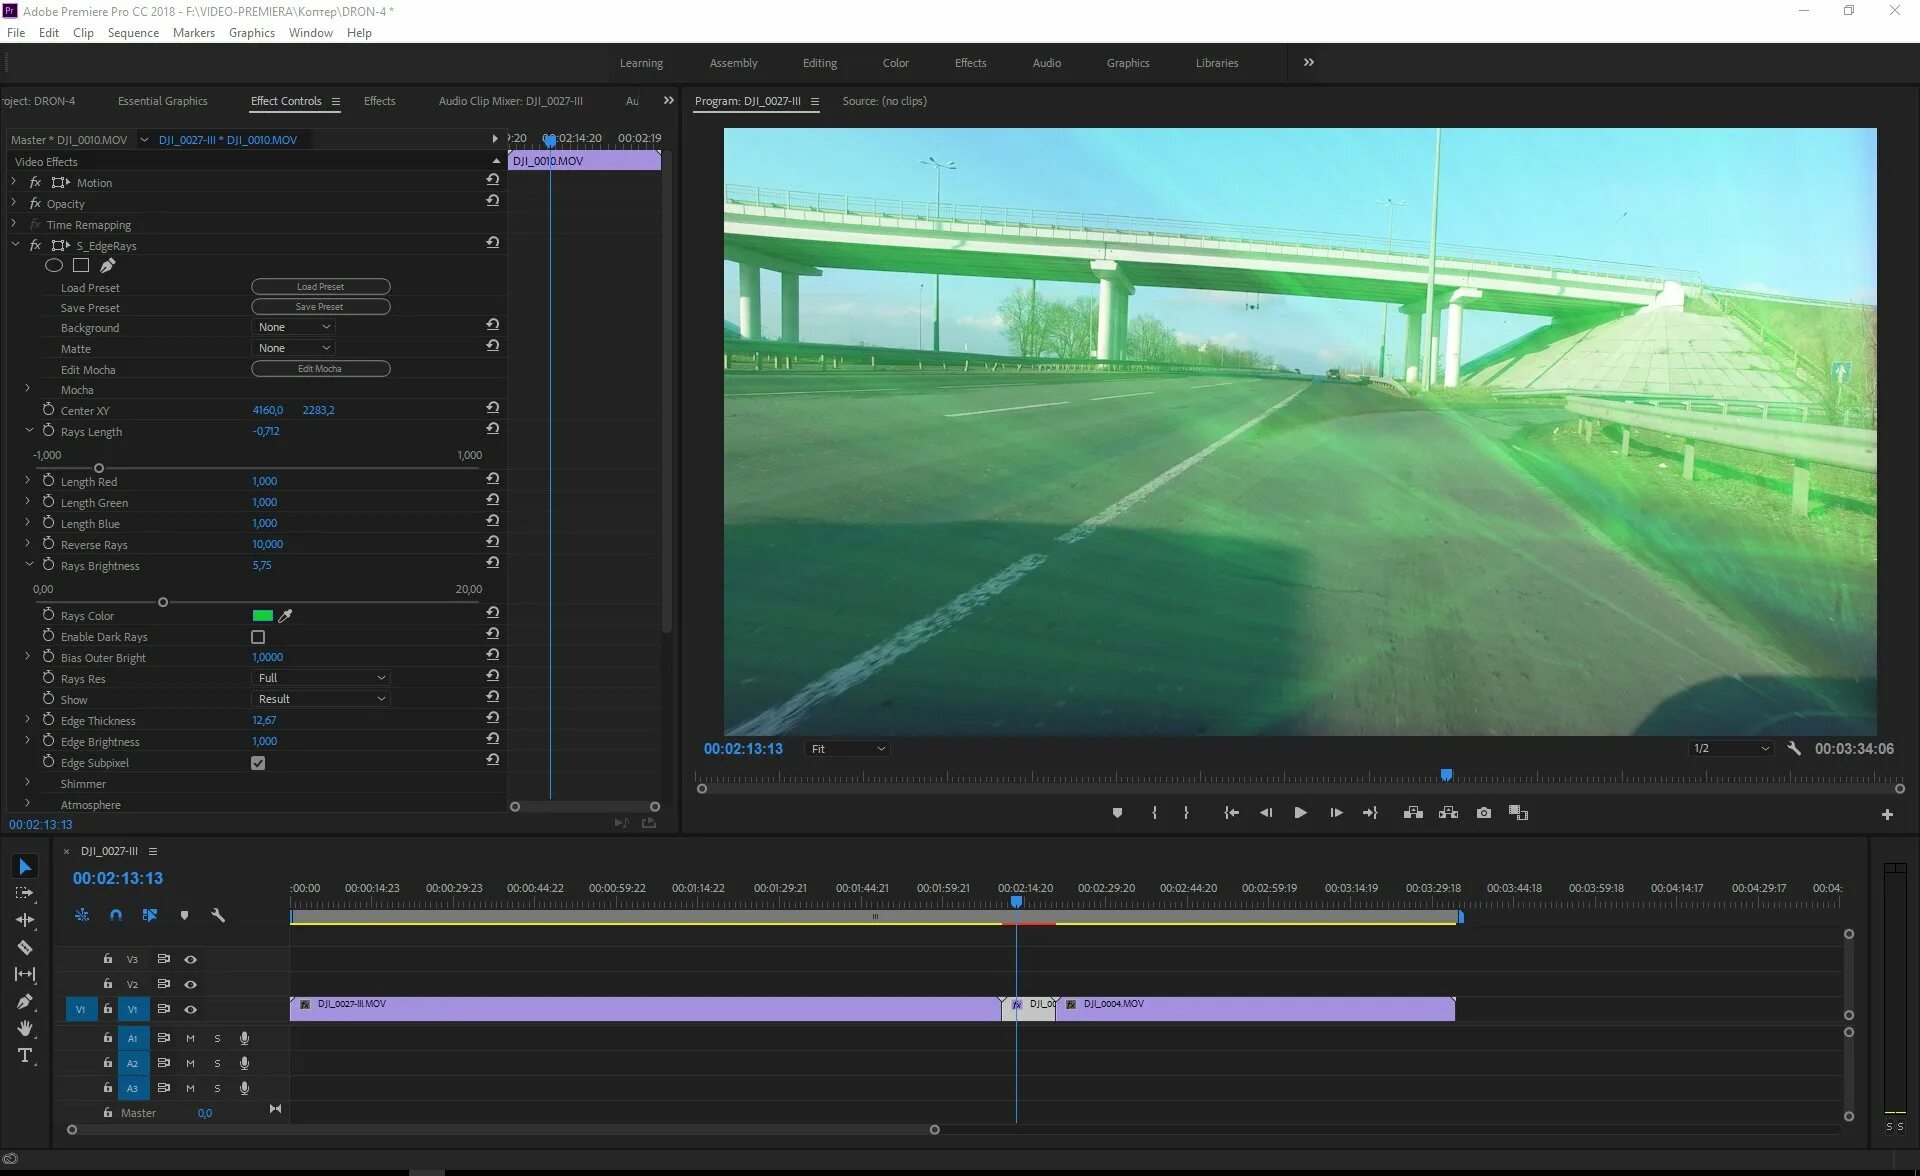Click the Rays Color green swatch

point(263,616)
